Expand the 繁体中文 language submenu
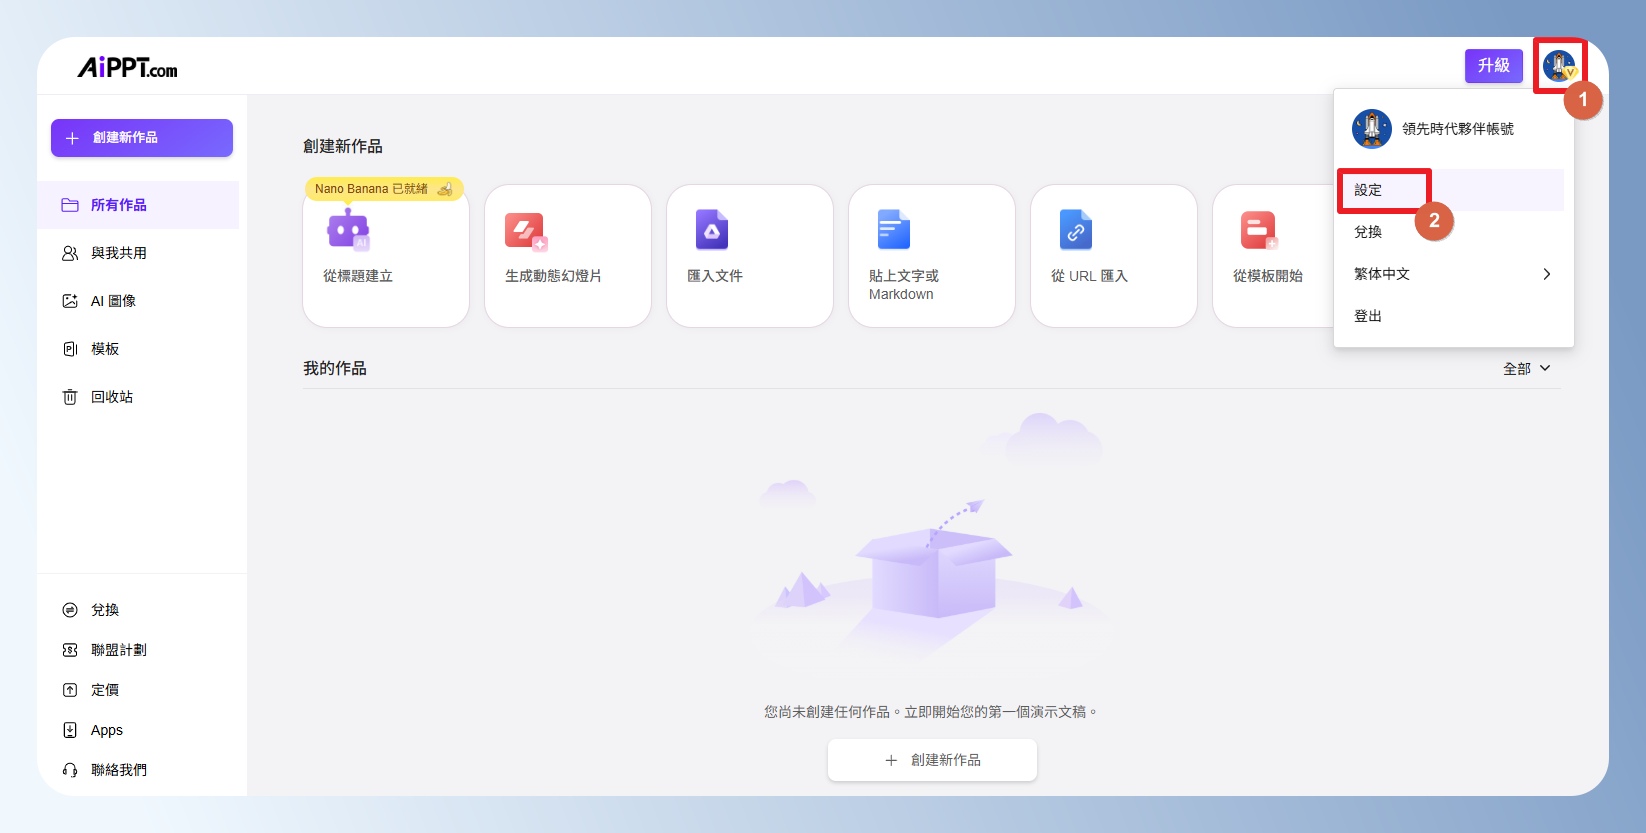Viewport: 1646px width, 833px height. pyautogui.click(x=1452, y=274)
